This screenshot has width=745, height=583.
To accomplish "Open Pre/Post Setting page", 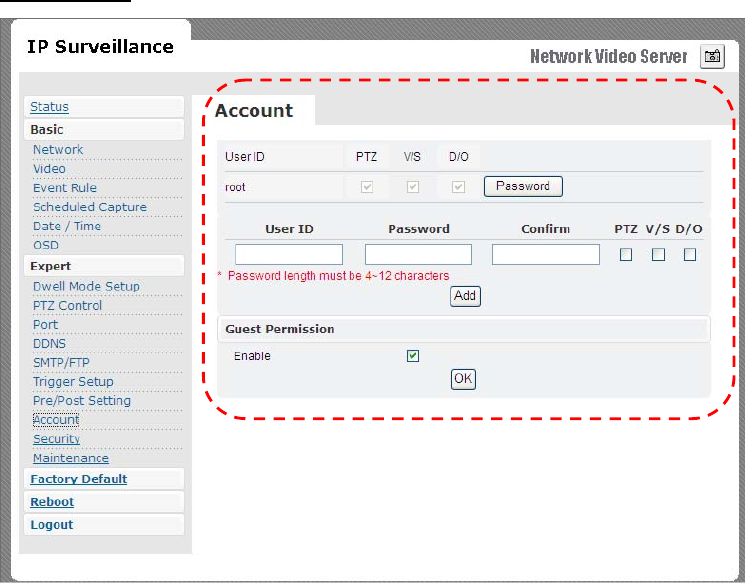I will pos(82,401).
